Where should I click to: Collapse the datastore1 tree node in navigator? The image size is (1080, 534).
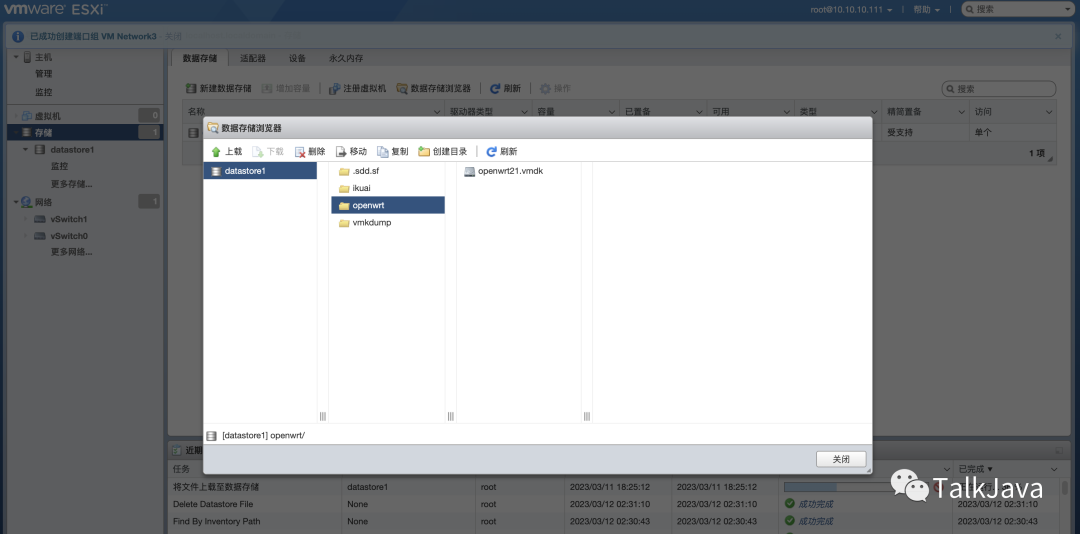[x=26, y=150]
